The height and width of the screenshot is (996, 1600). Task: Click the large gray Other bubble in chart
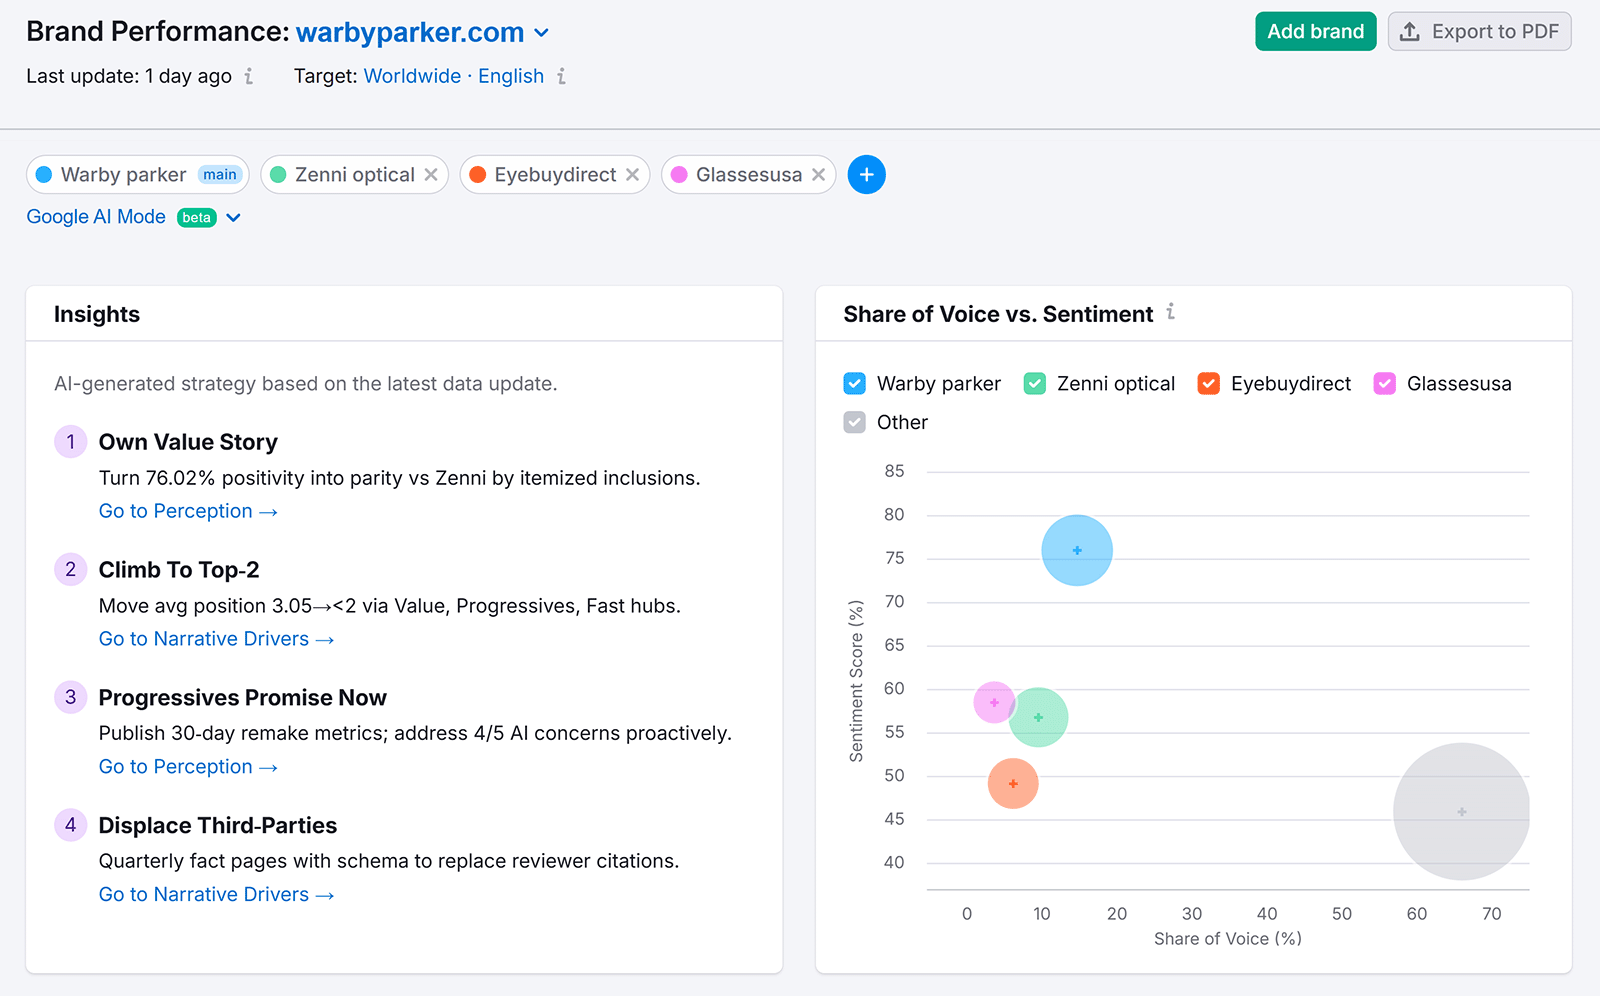[1461, 812]
